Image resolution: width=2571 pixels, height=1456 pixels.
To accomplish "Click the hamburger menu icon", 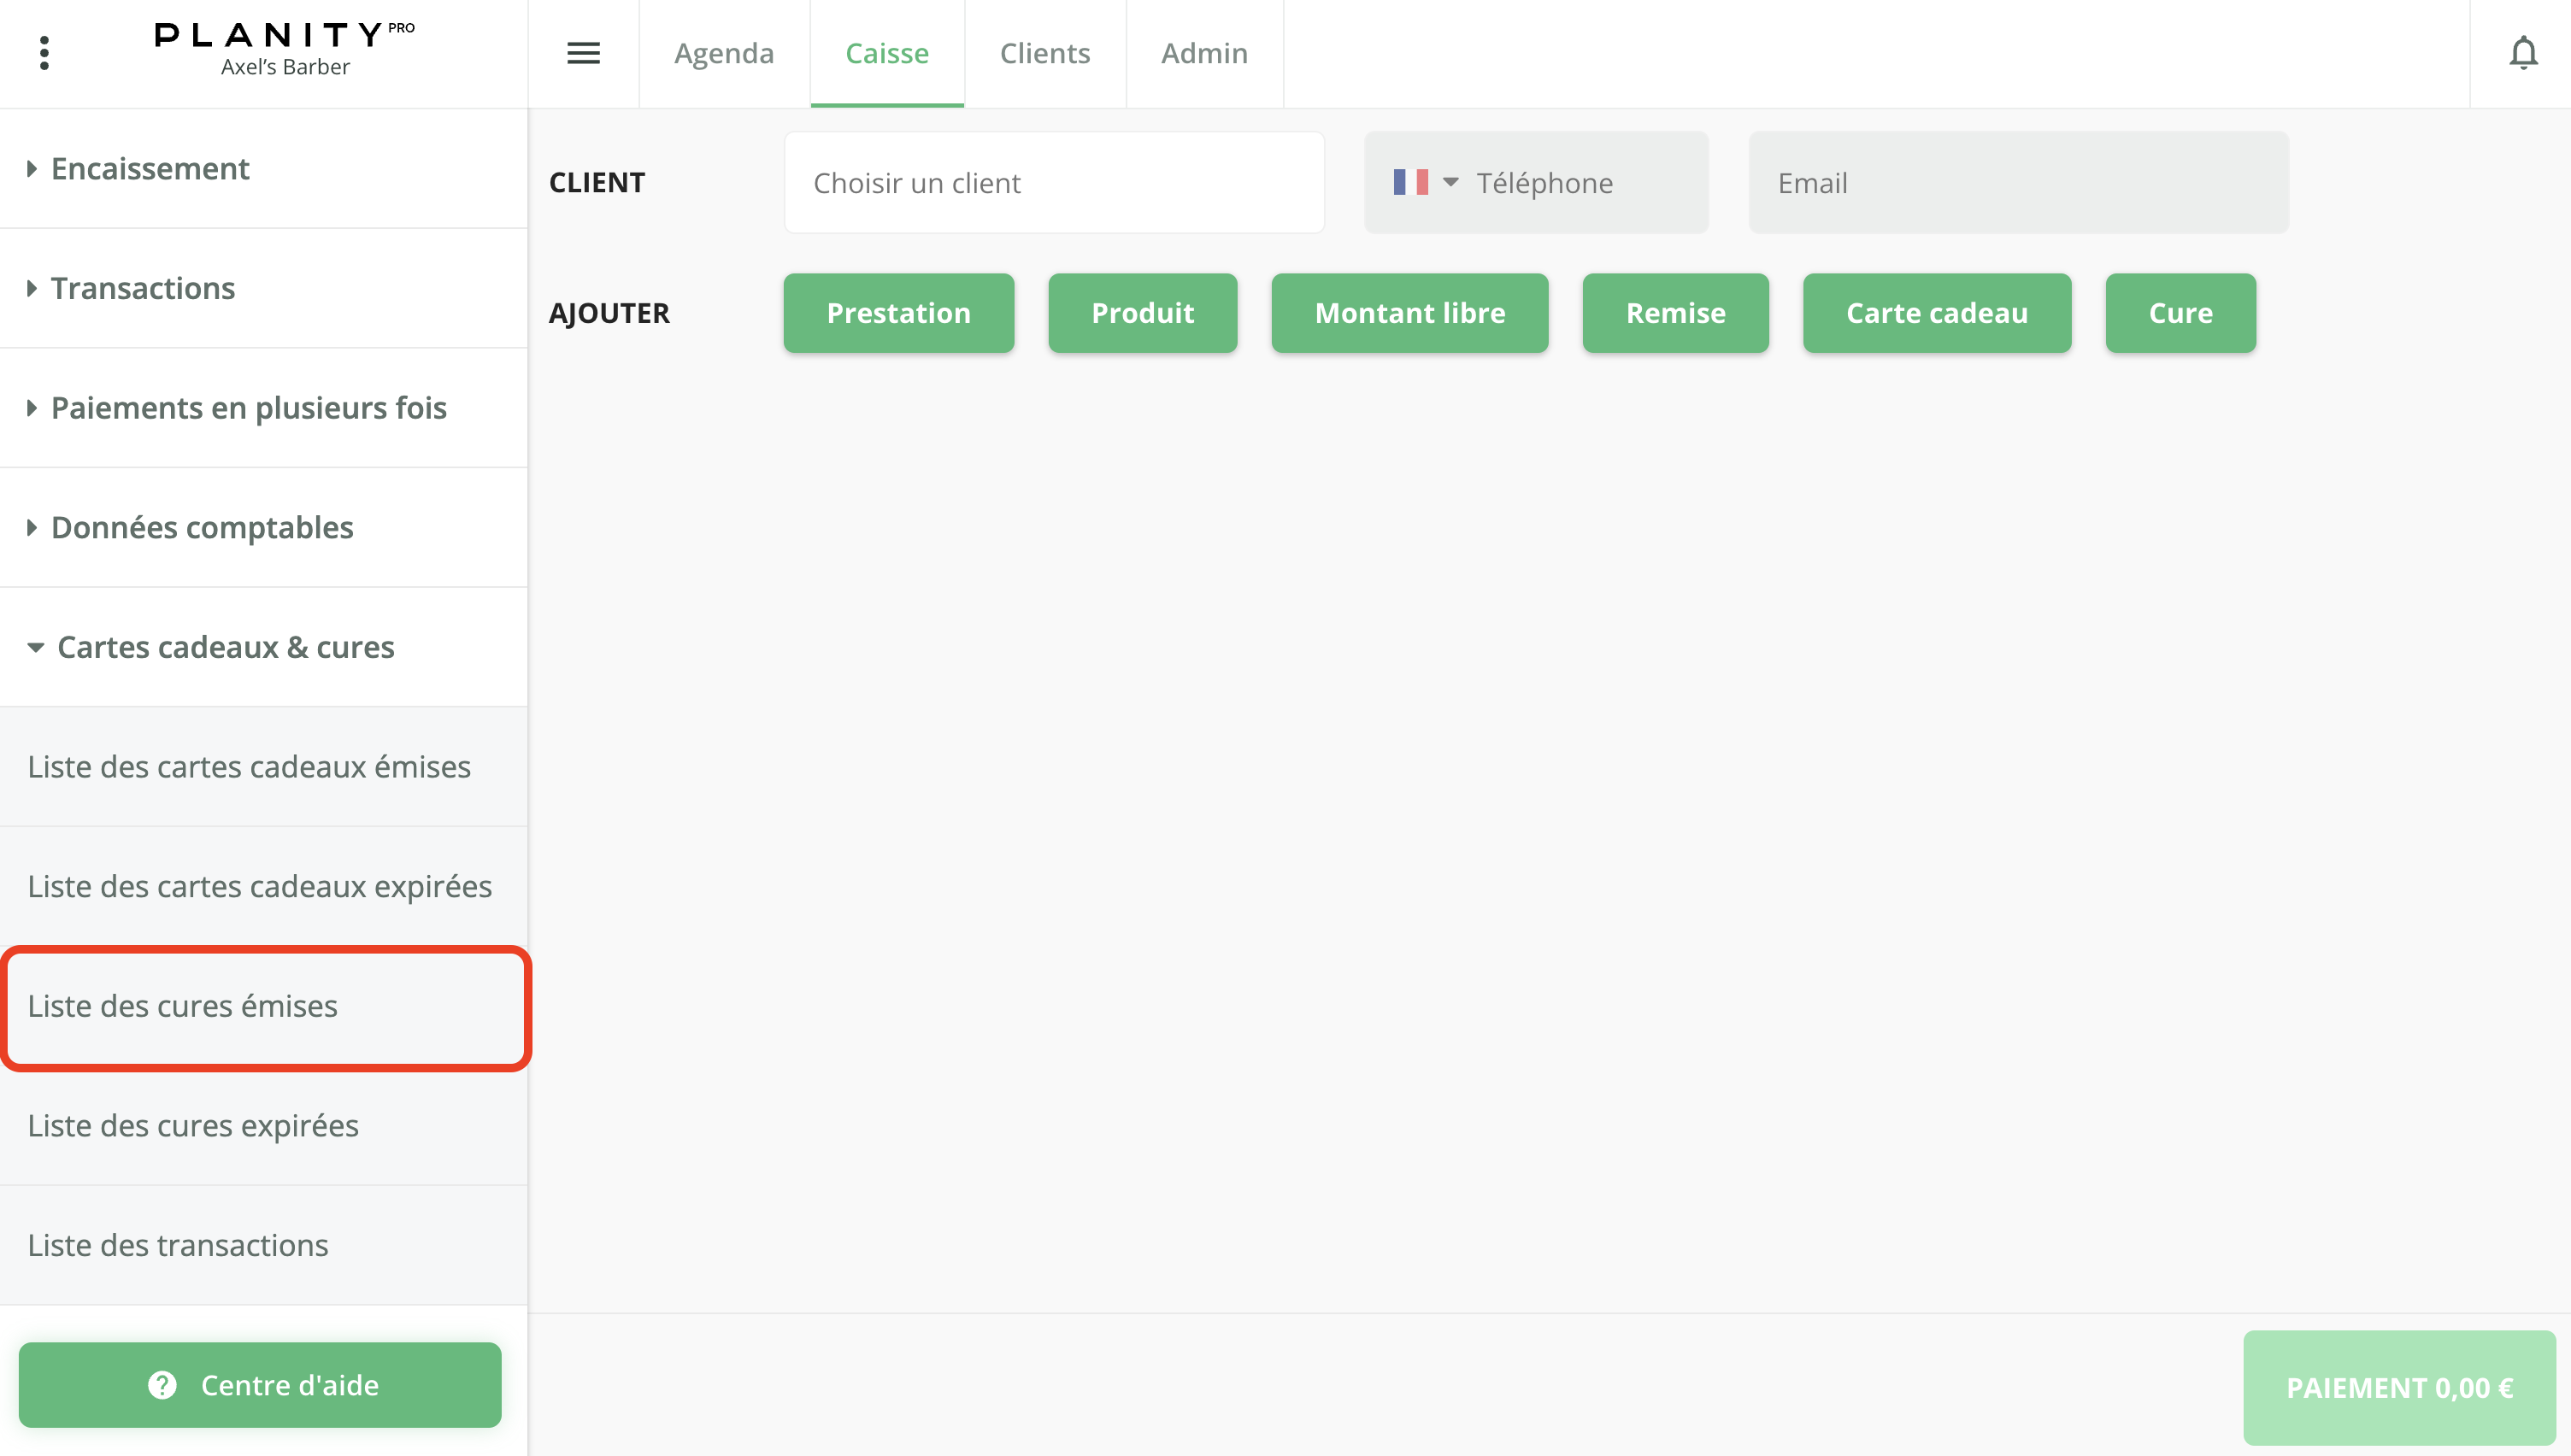I will coord(583,53).
